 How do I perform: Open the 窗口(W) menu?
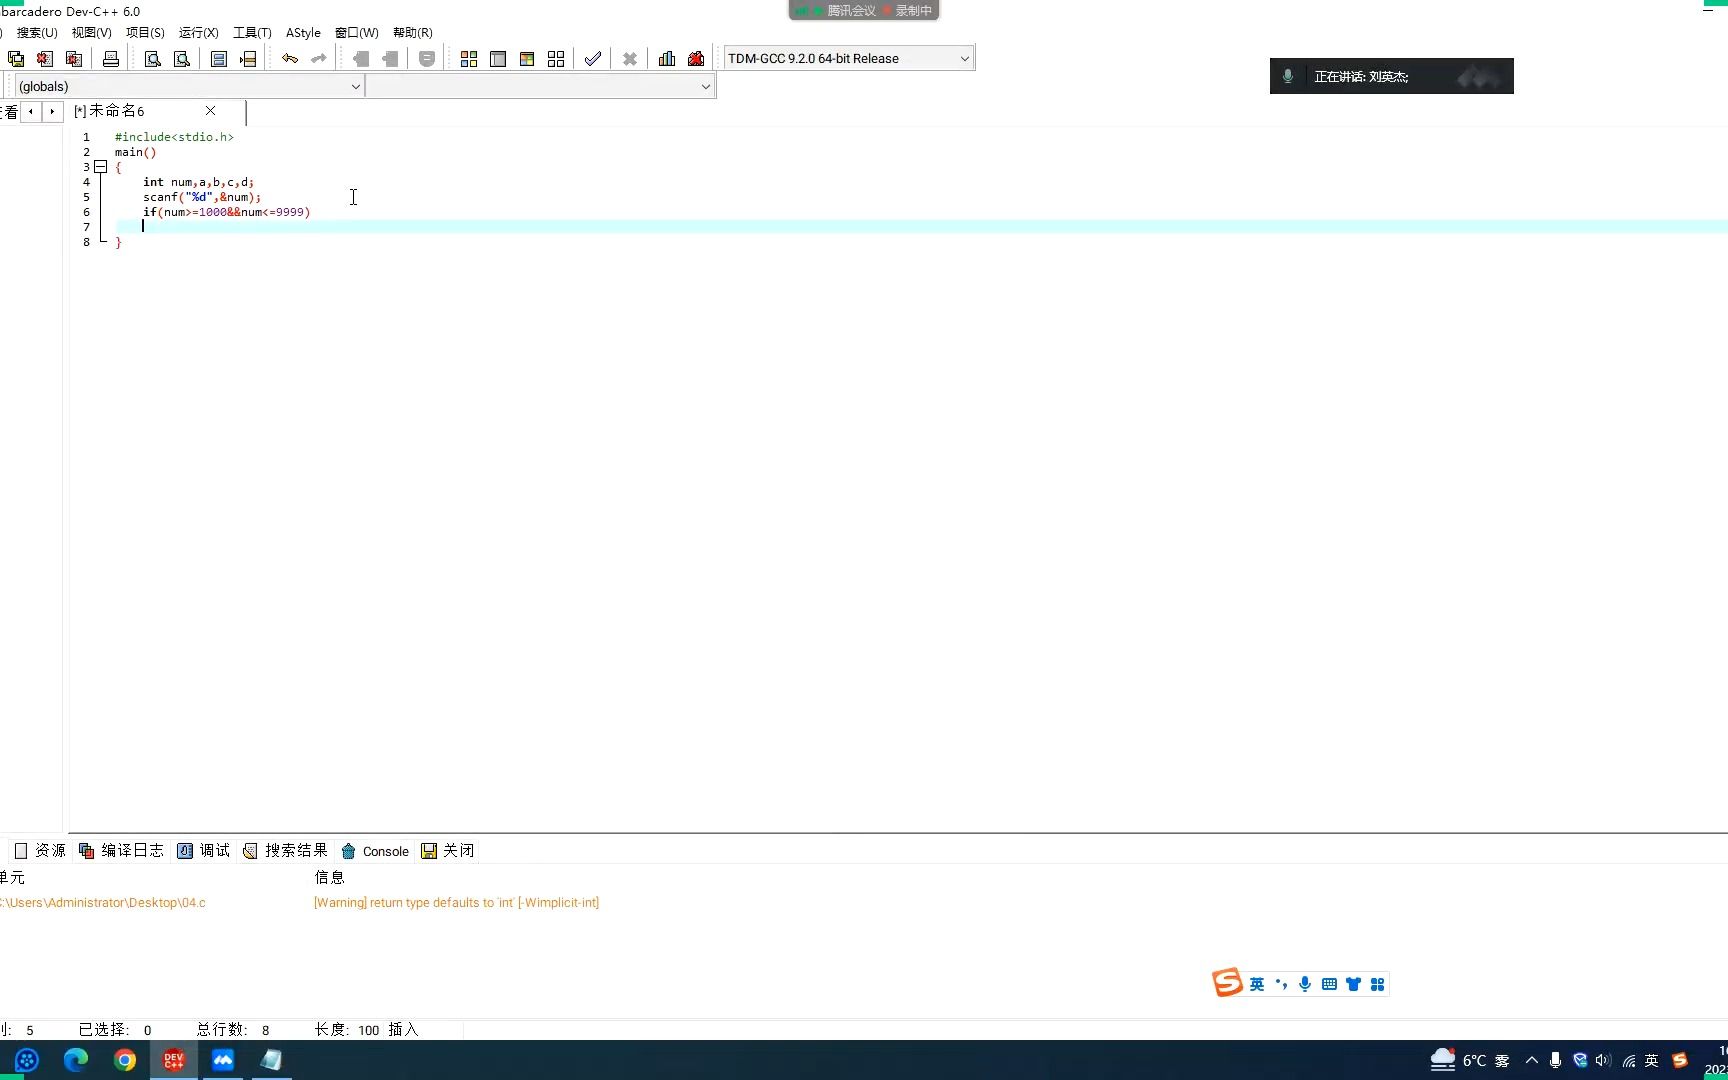click(357, 32)
